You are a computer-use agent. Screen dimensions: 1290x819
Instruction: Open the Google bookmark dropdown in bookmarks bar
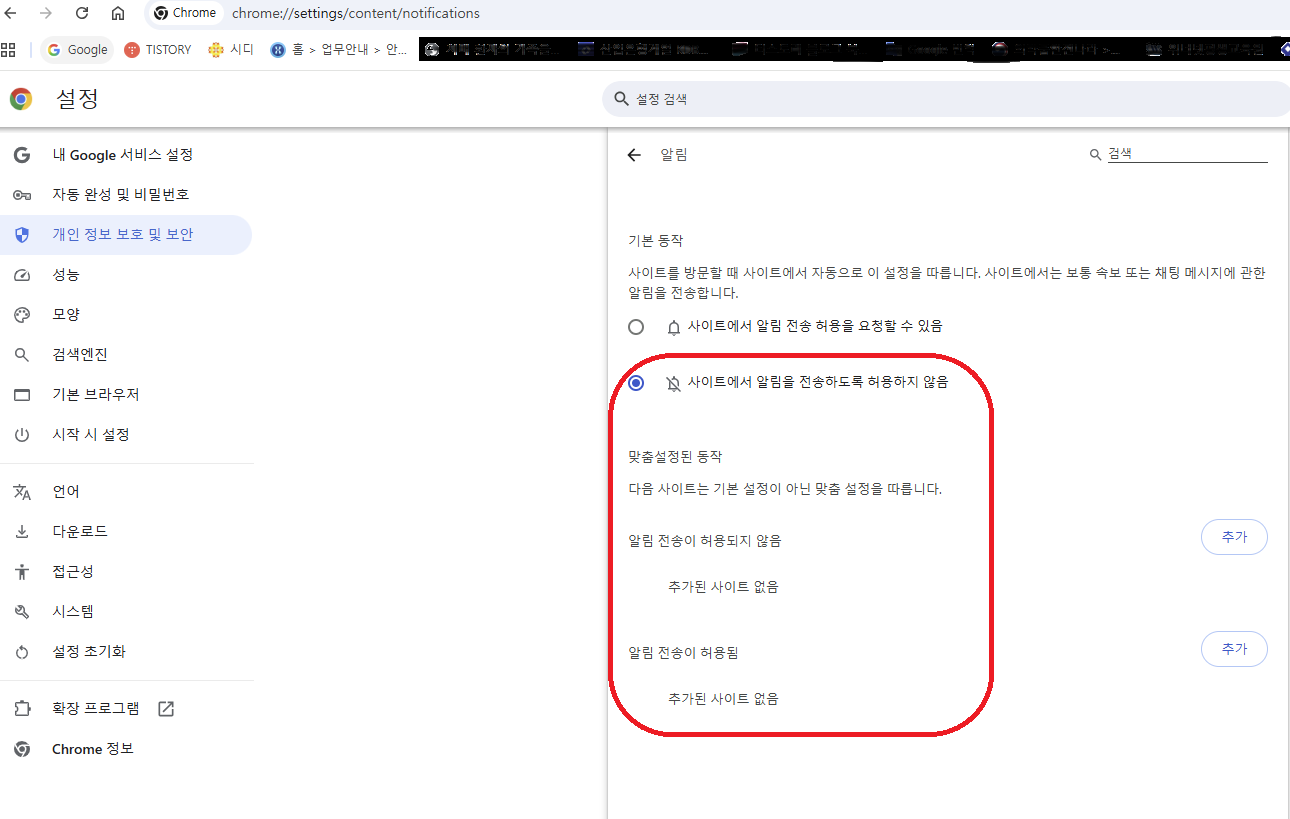(x=76, y=49)
